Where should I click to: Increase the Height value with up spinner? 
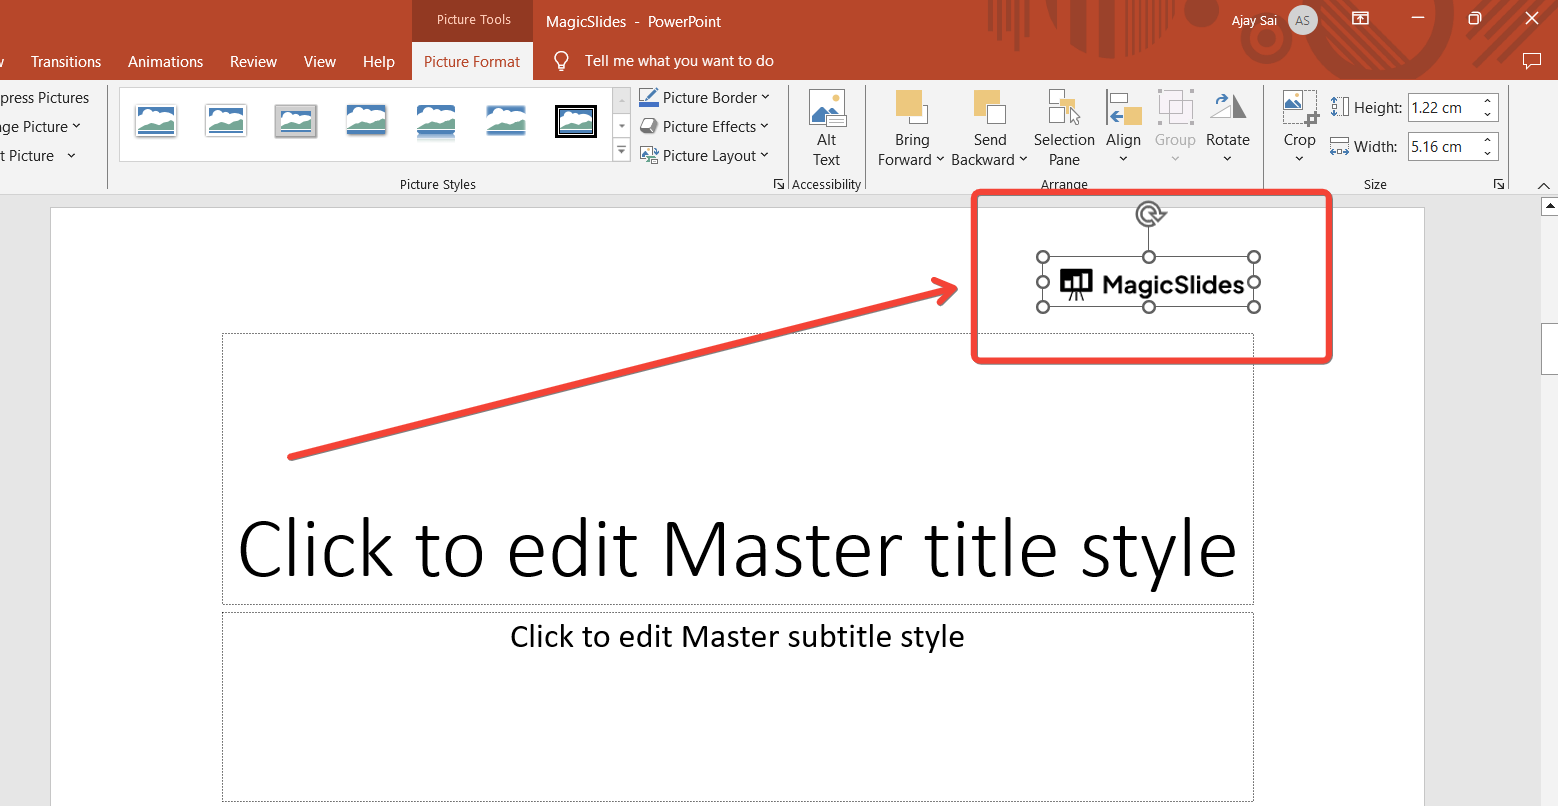1488,101
